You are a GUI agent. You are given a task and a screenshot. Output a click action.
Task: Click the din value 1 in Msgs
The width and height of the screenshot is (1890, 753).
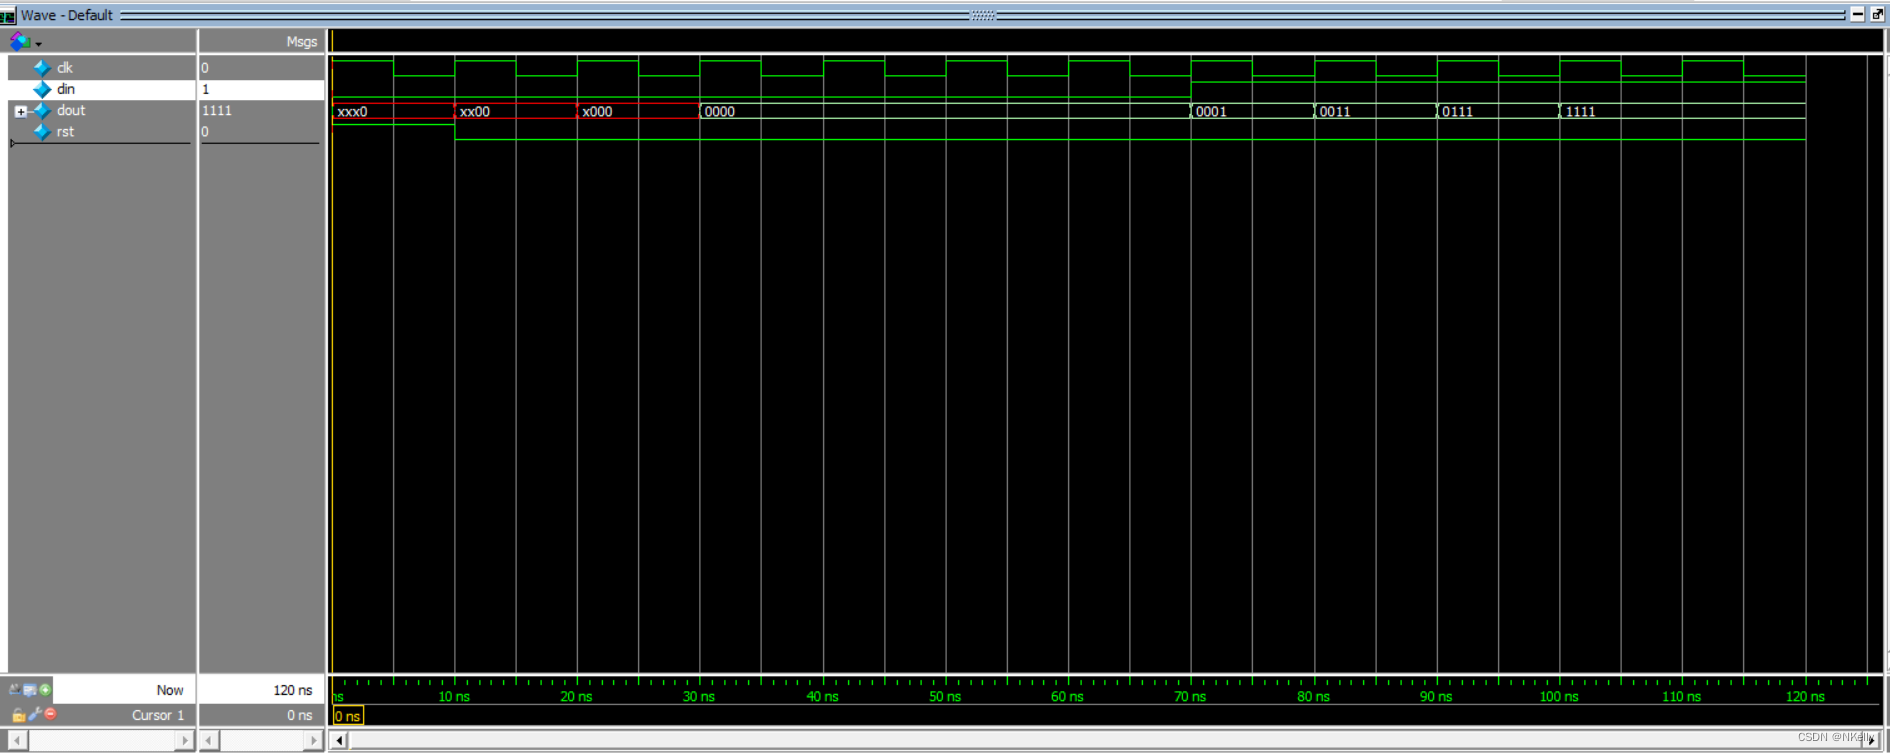click(x=206, y=89)
